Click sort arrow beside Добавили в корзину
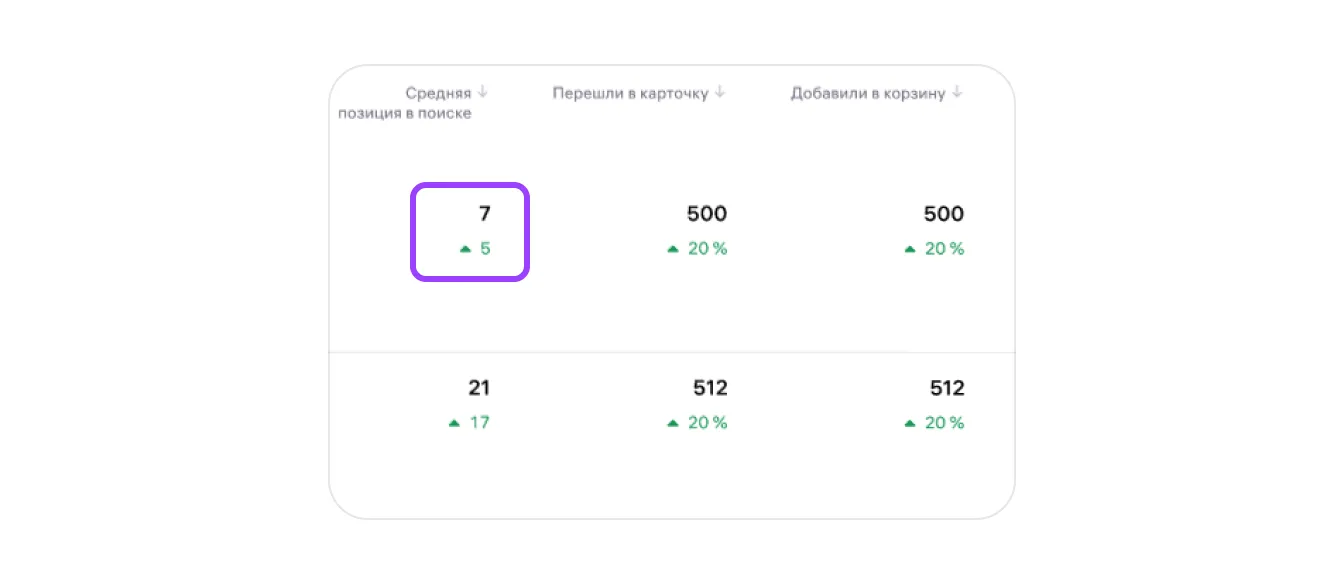This screenshot has height=584, width=1344. click(957, 92)
